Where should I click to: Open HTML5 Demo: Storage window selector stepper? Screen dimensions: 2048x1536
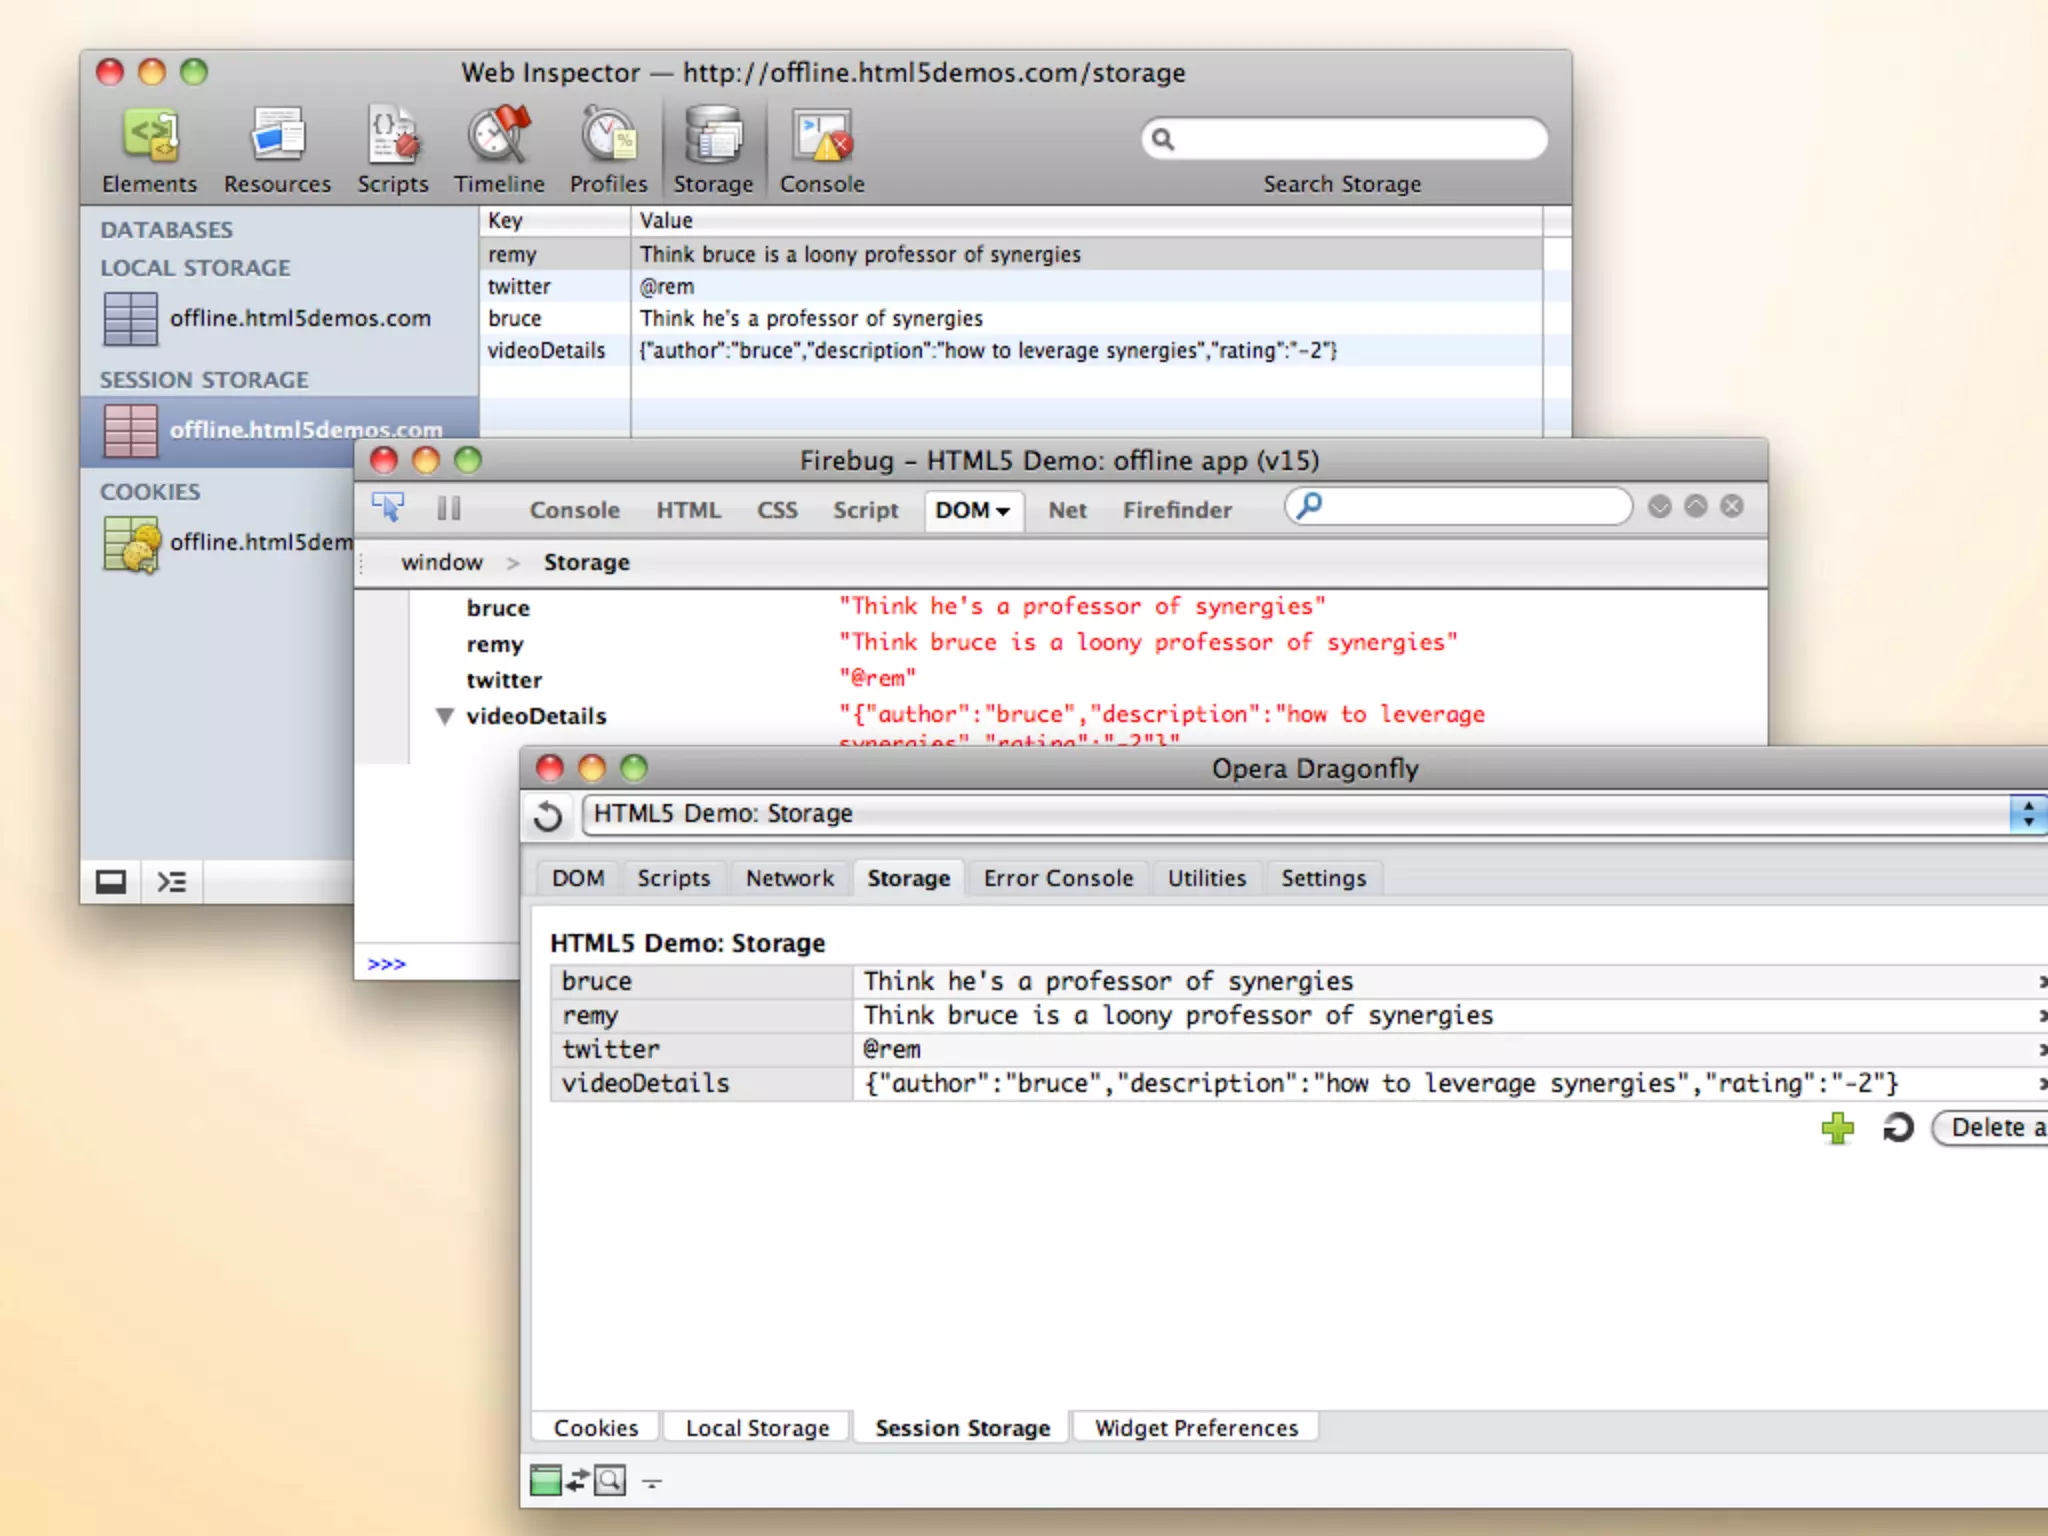[x=2028, y=813]
